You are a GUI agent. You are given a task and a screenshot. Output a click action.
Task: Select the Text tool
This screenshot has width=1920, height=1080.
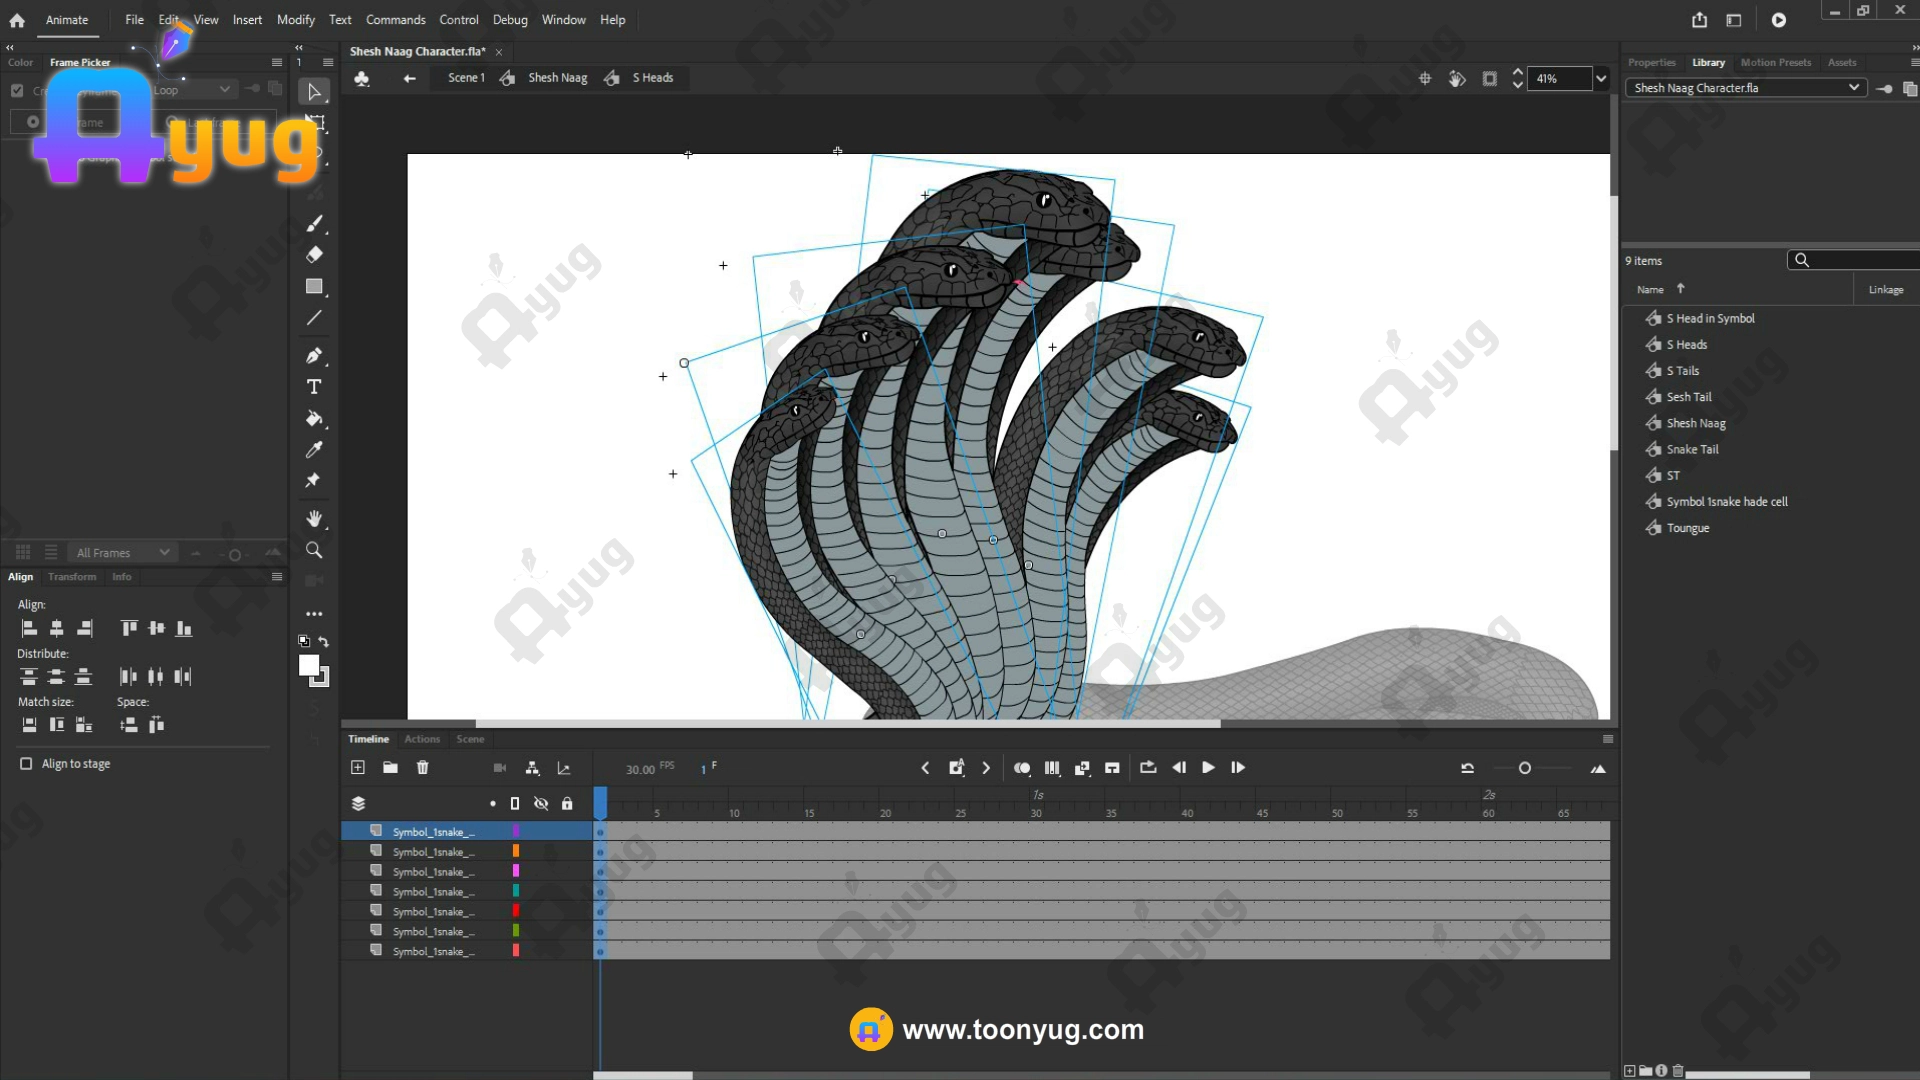click(314, 387)
